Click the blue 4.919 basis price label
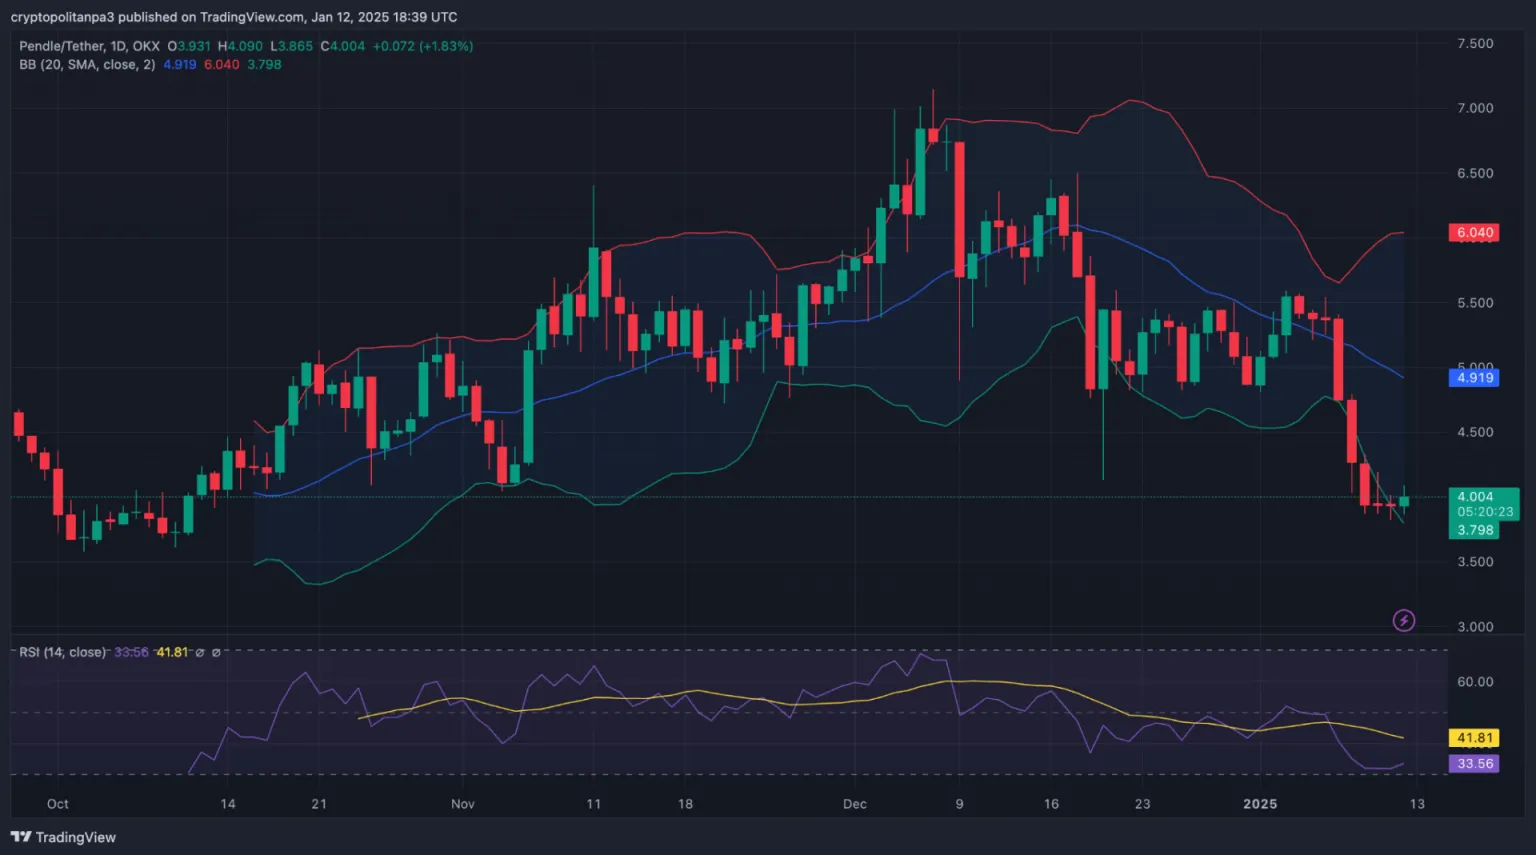This screenshot has height=855, width=1536. (x=1474, y=378)
